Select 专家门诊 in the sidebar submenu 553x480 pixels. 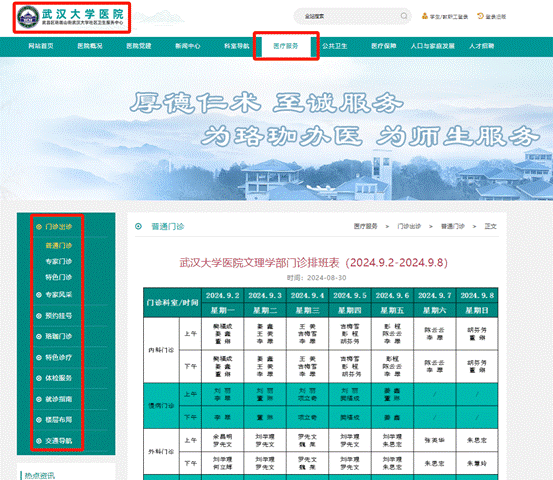(x=59, y=261)
